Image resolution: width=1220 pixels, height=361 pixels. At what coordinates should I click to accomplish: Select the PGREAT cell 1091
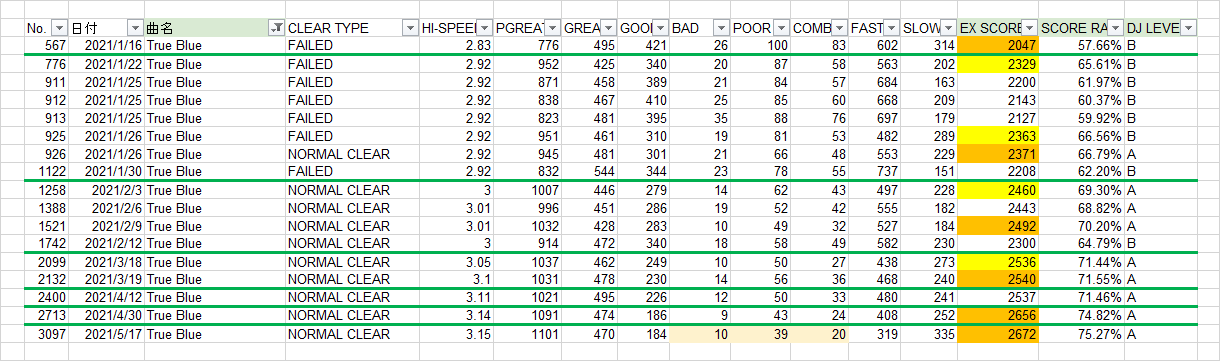pyautogui.click(x=527, y=315)
